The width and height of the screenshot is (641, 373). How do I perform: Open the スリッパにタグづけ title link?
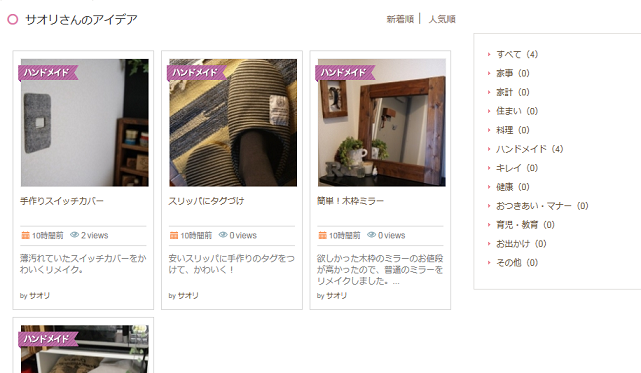click(206, 201)
